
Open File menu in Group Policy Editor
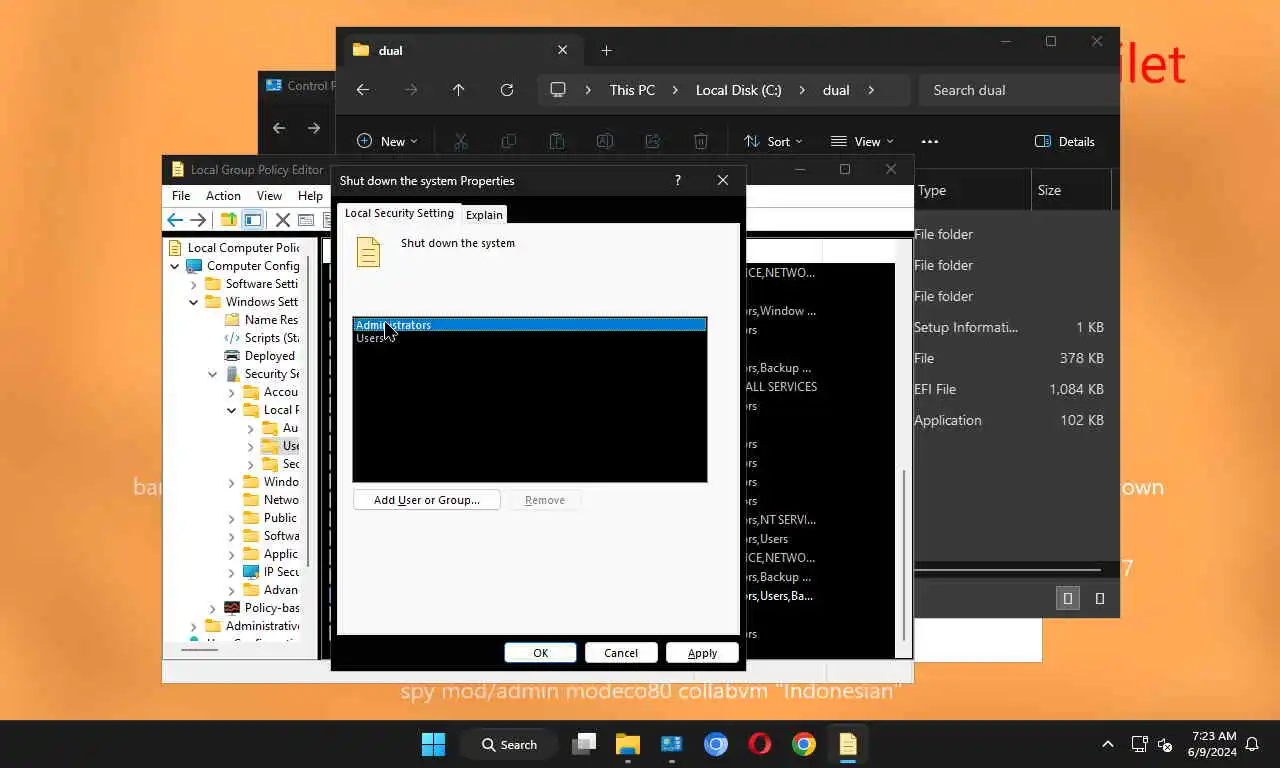tap(181, 196)
